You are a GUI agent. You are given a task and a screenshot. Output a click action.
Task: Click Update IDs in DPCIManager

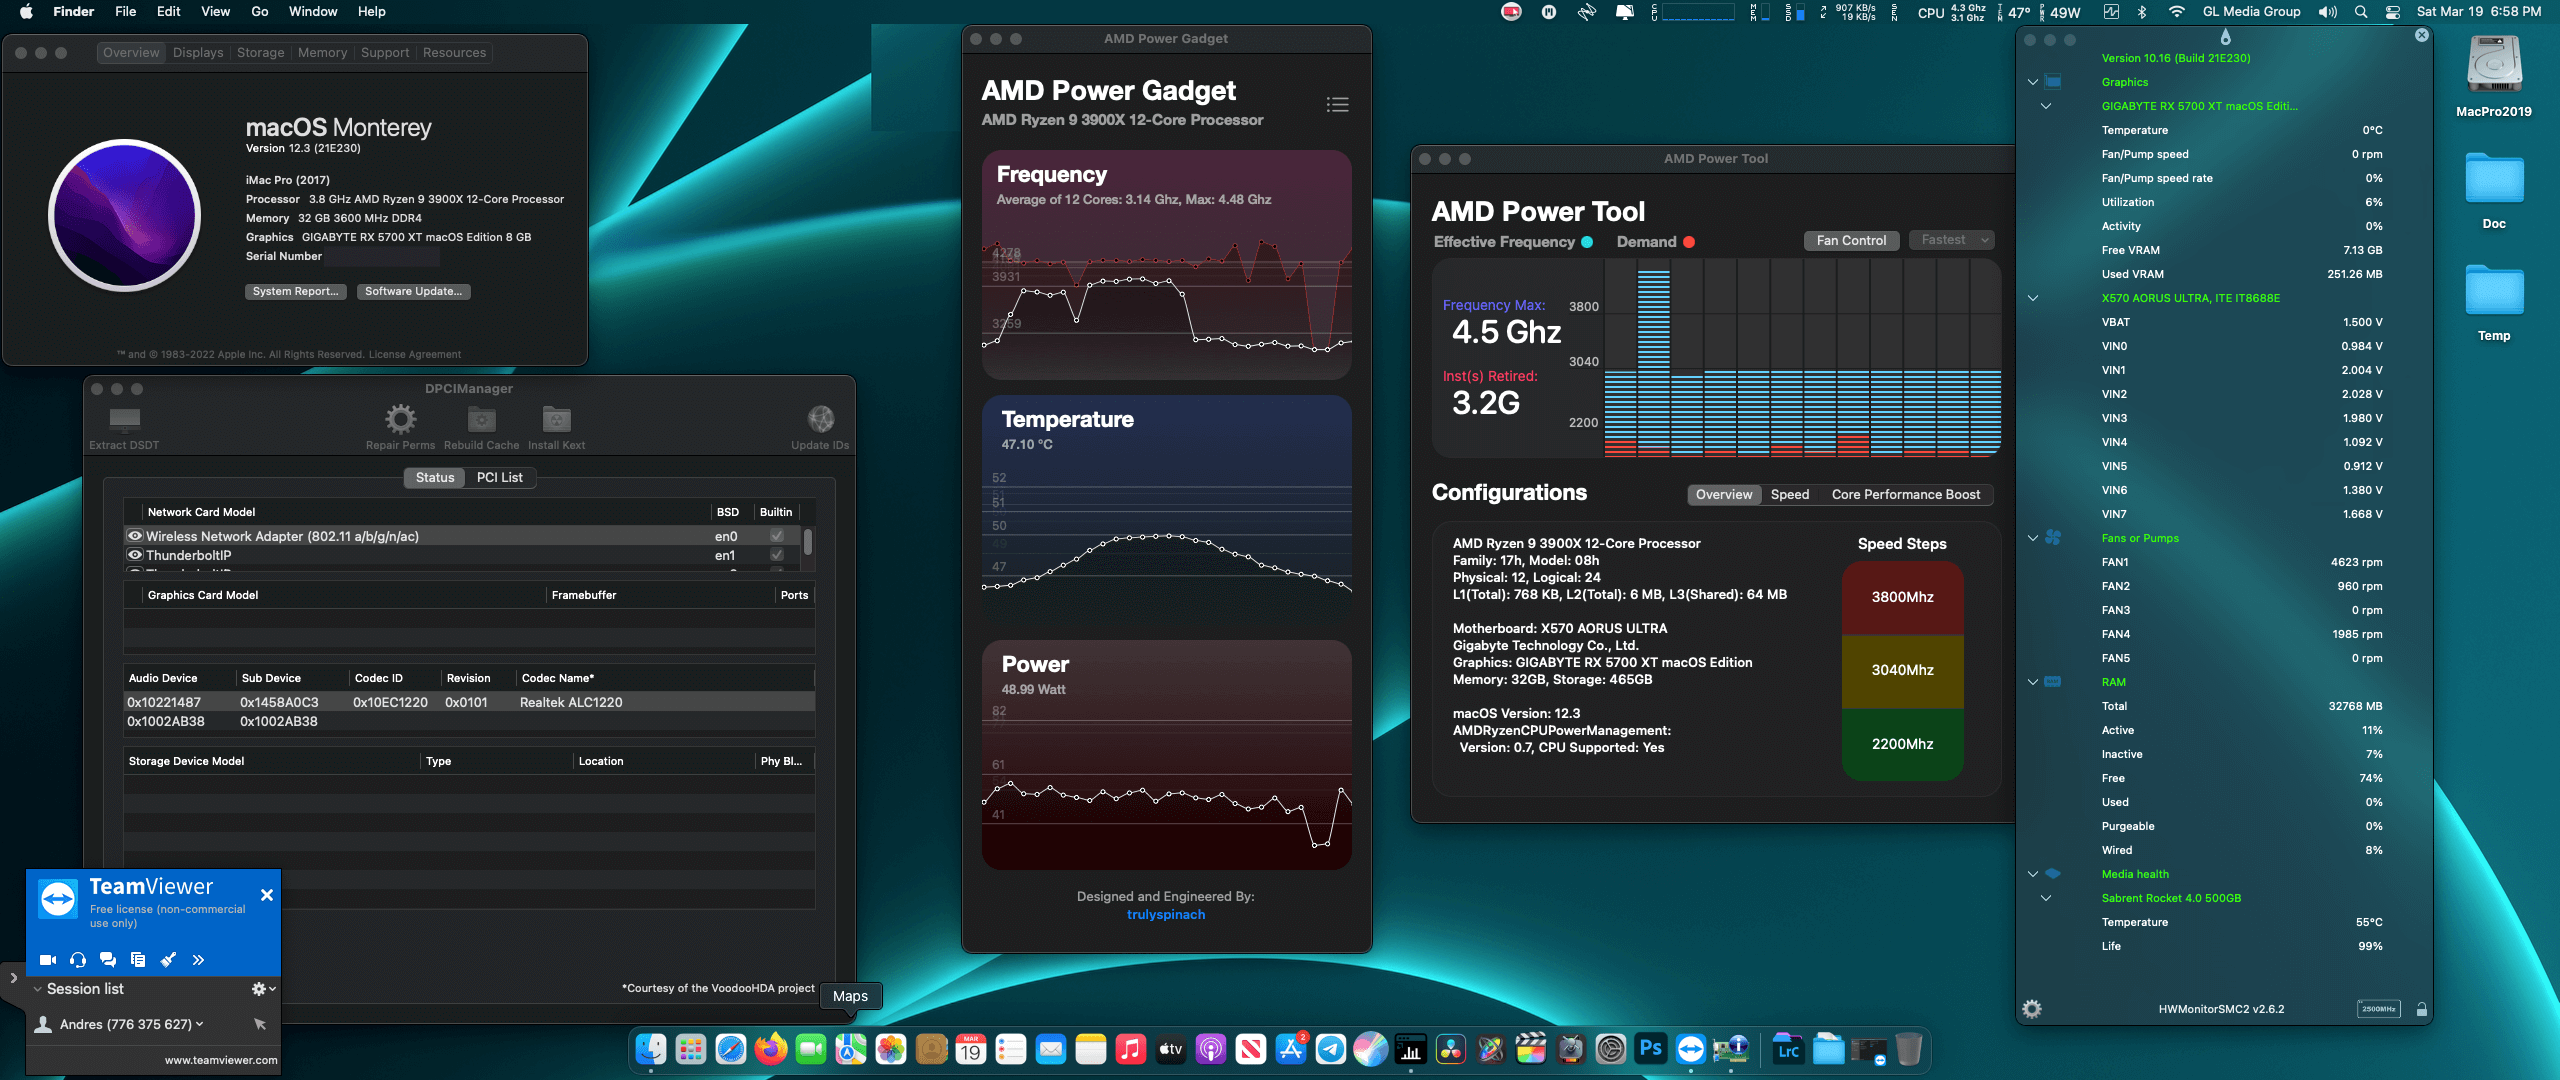pos(820,428)
